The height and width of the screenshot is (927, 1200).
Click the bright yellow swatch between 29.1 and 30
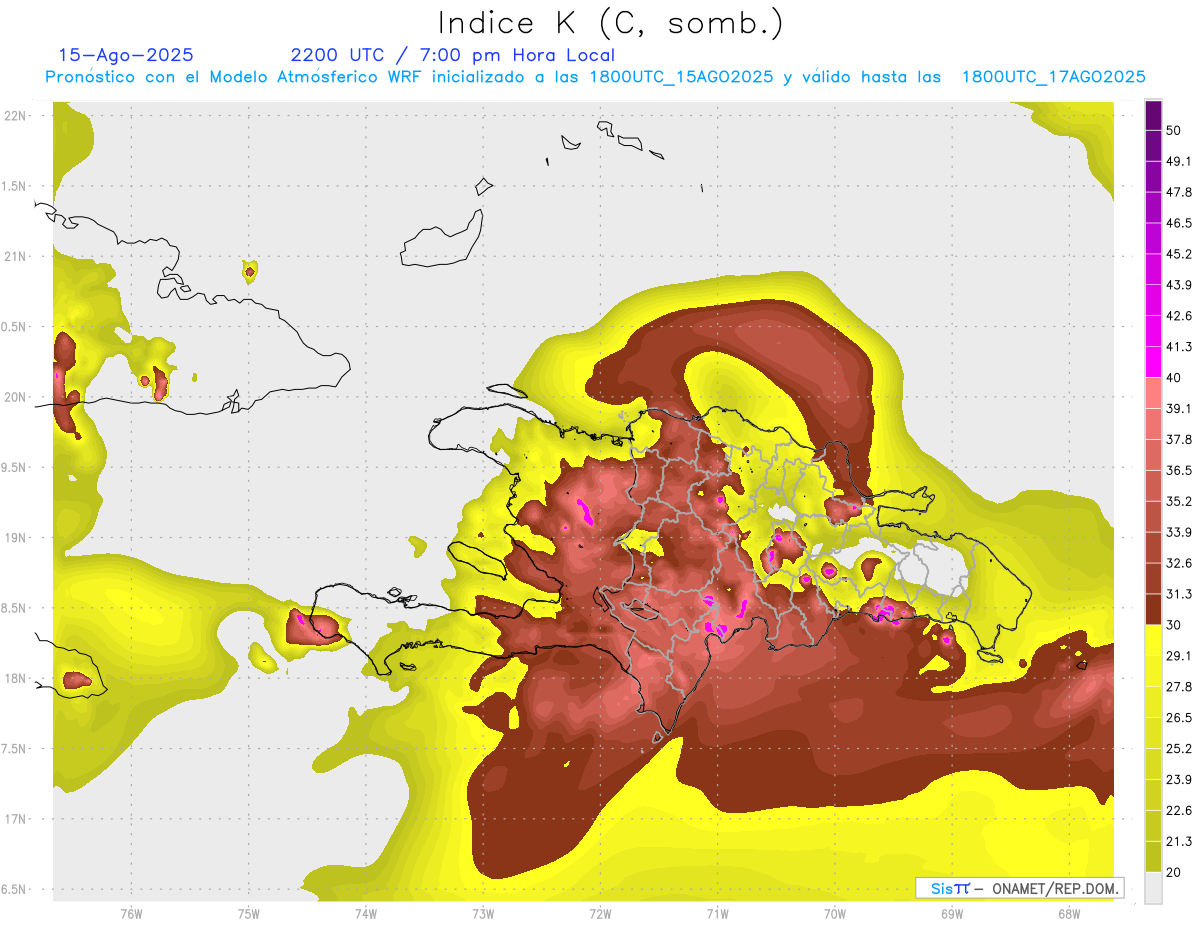point(1154,640)
